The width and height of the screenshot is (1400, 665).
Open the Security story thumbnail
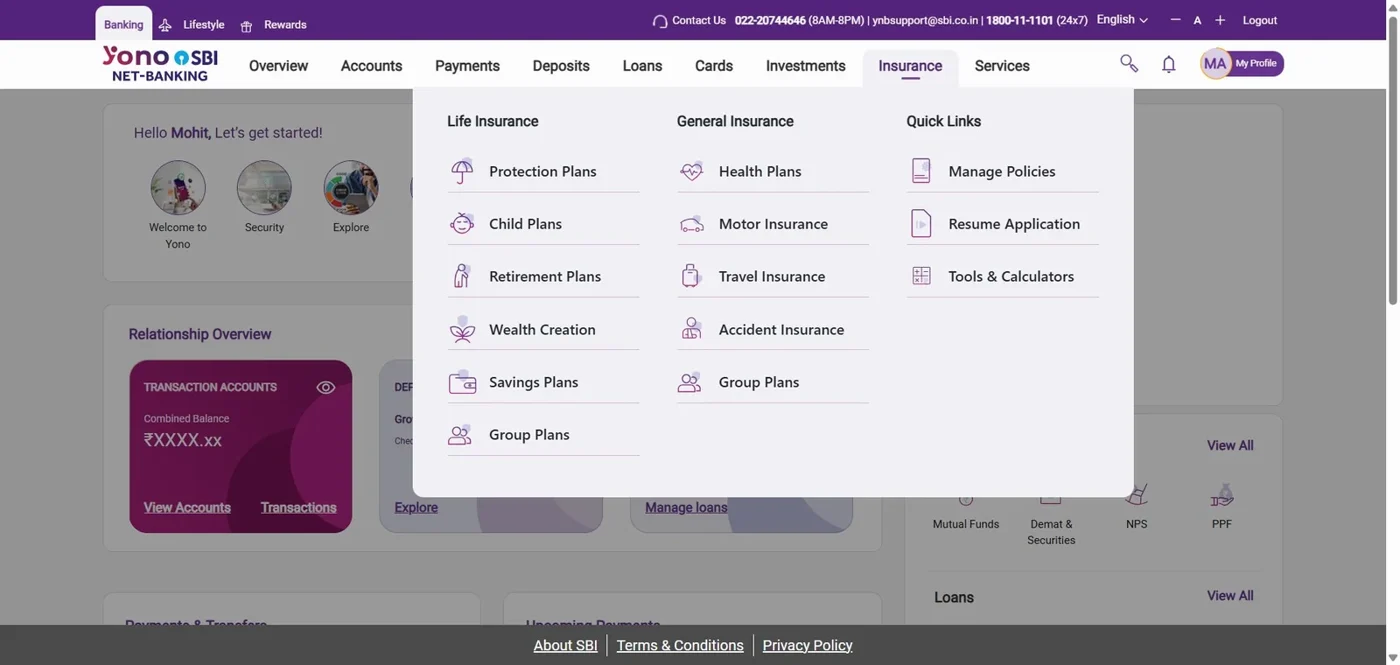[x=264, y=188]
